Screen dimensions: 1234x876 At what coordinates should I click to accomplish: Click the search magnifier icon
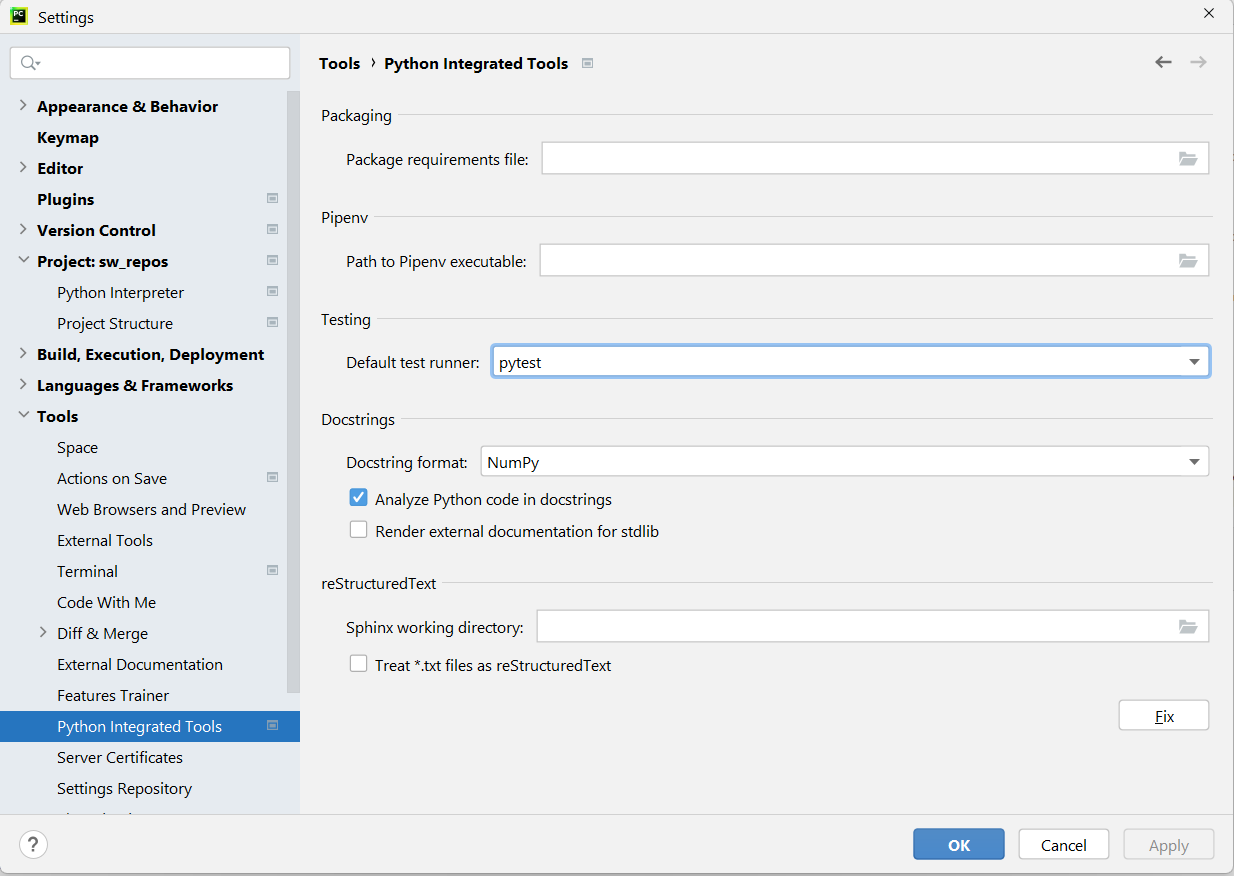click(29, 63)
